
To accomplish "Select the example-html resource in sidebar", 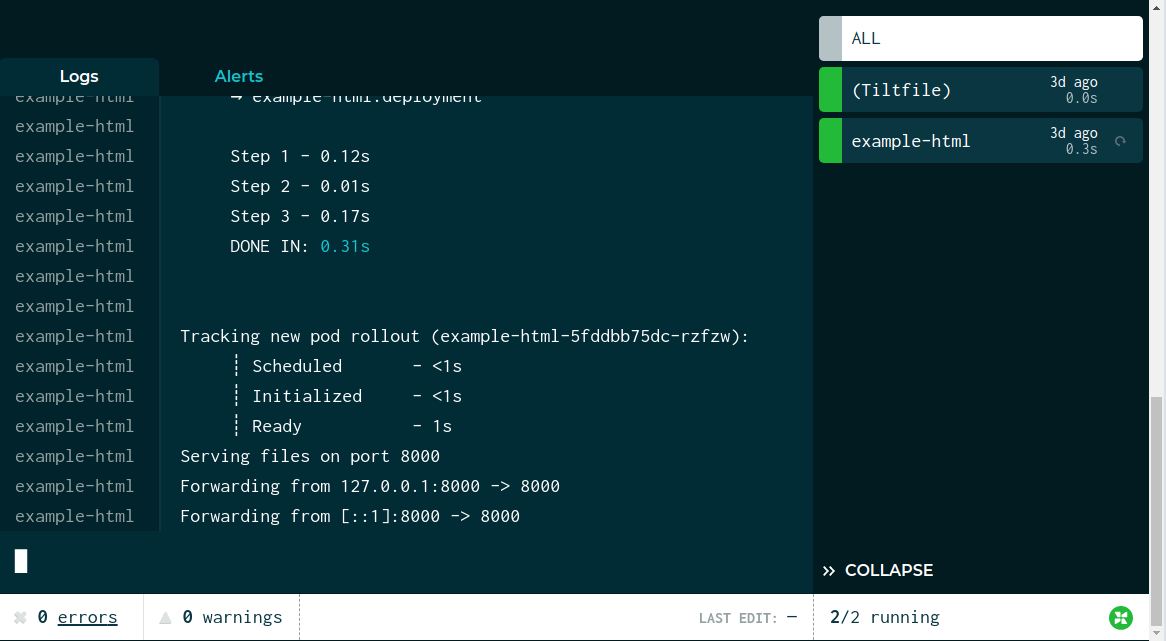I will [x=981, y=141].
